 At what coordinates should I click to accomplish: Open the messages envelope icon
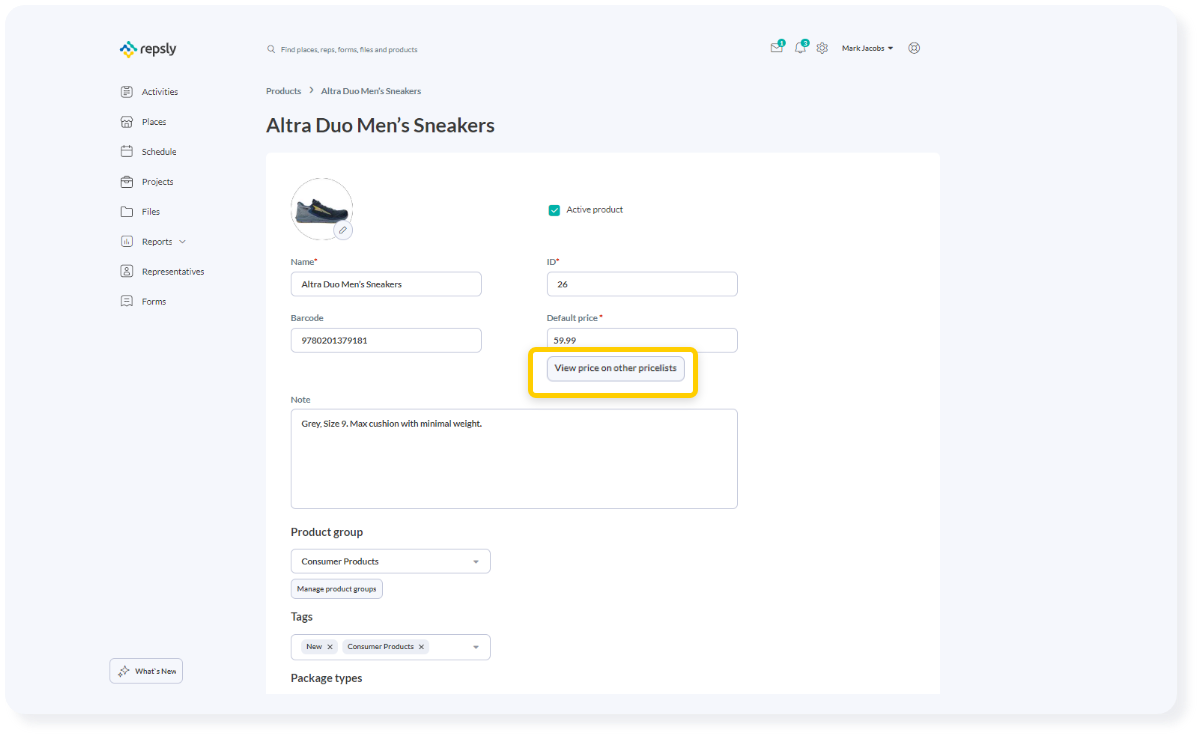(776, 48)
